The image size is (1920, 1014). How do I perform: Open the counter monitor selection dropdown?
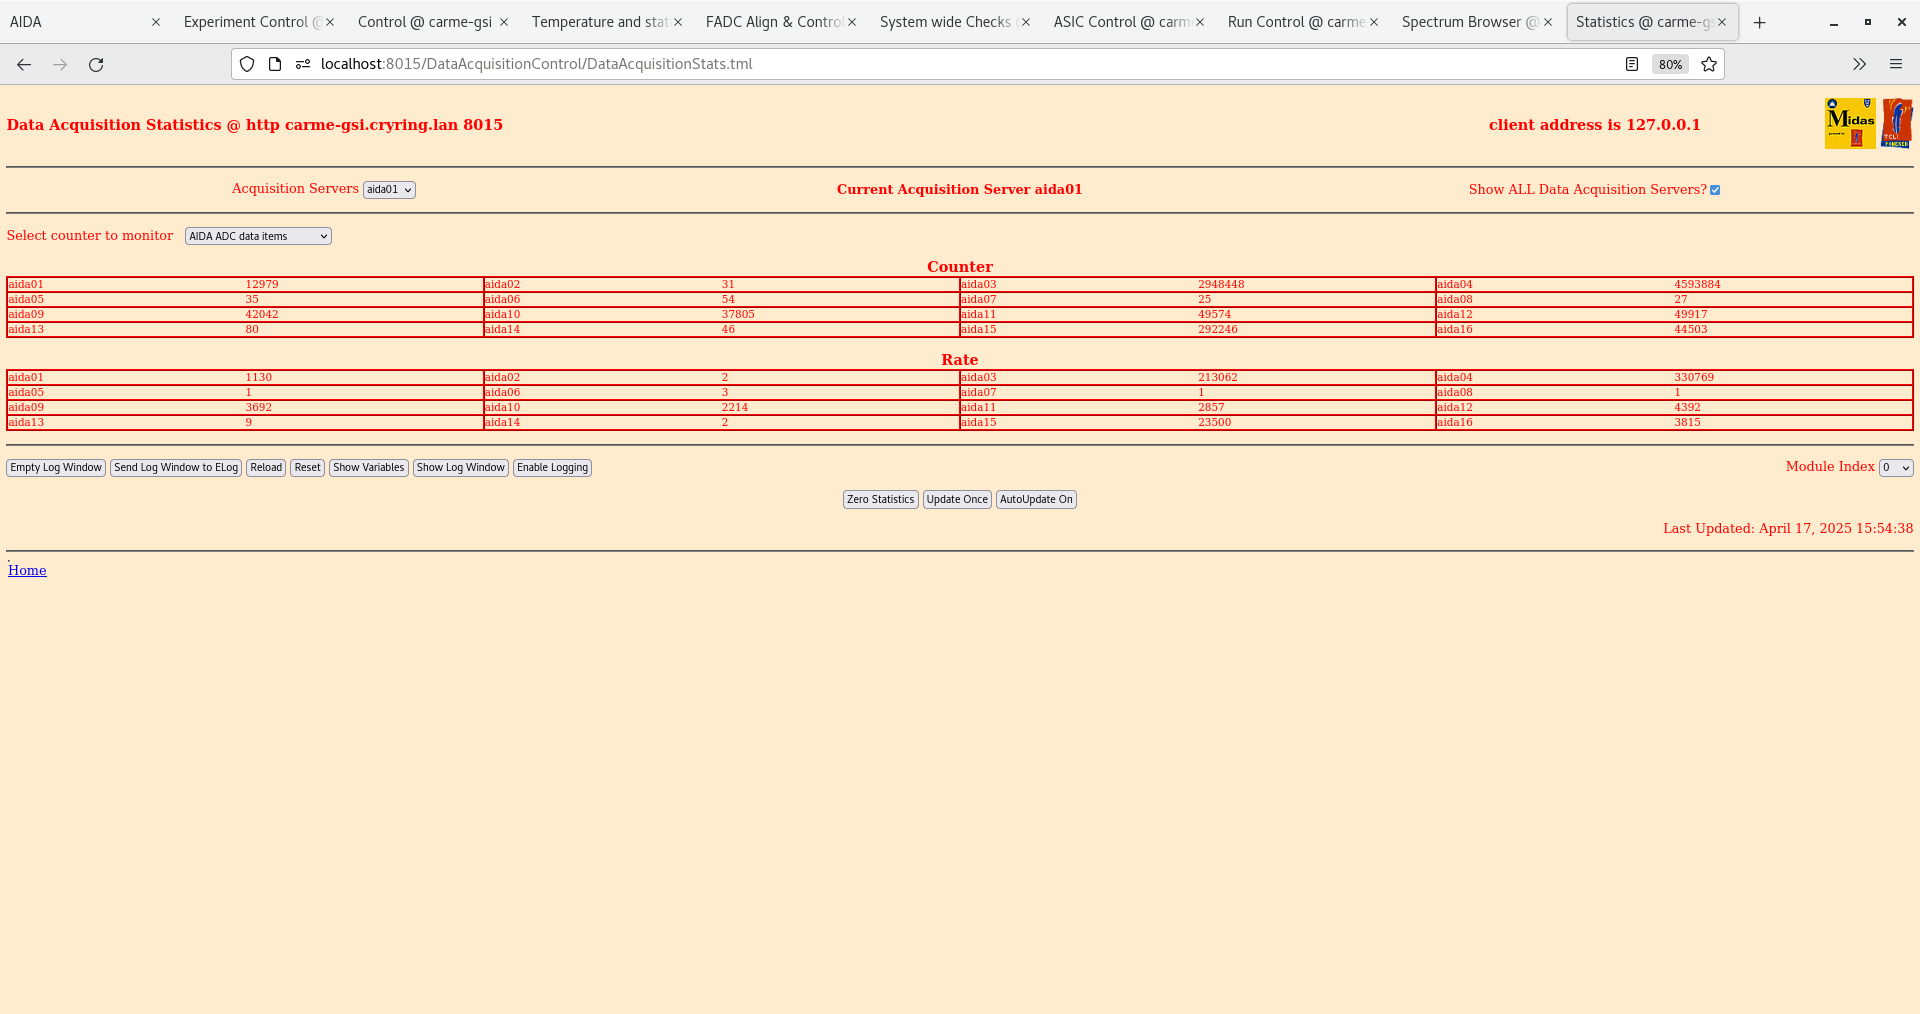coord(257,235)
